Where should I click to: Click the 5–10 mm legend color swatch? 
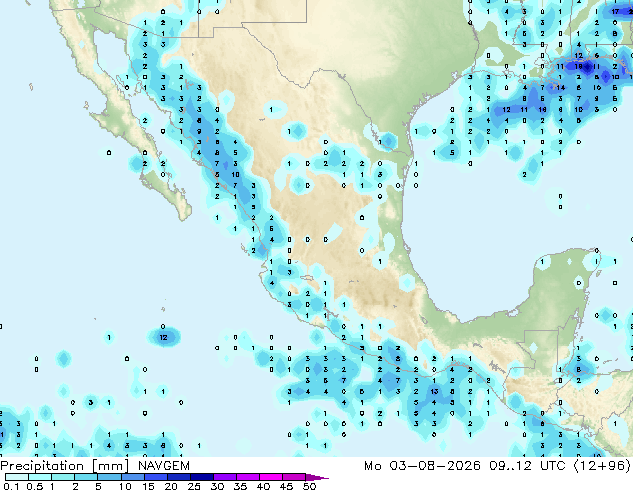(109, 477)
